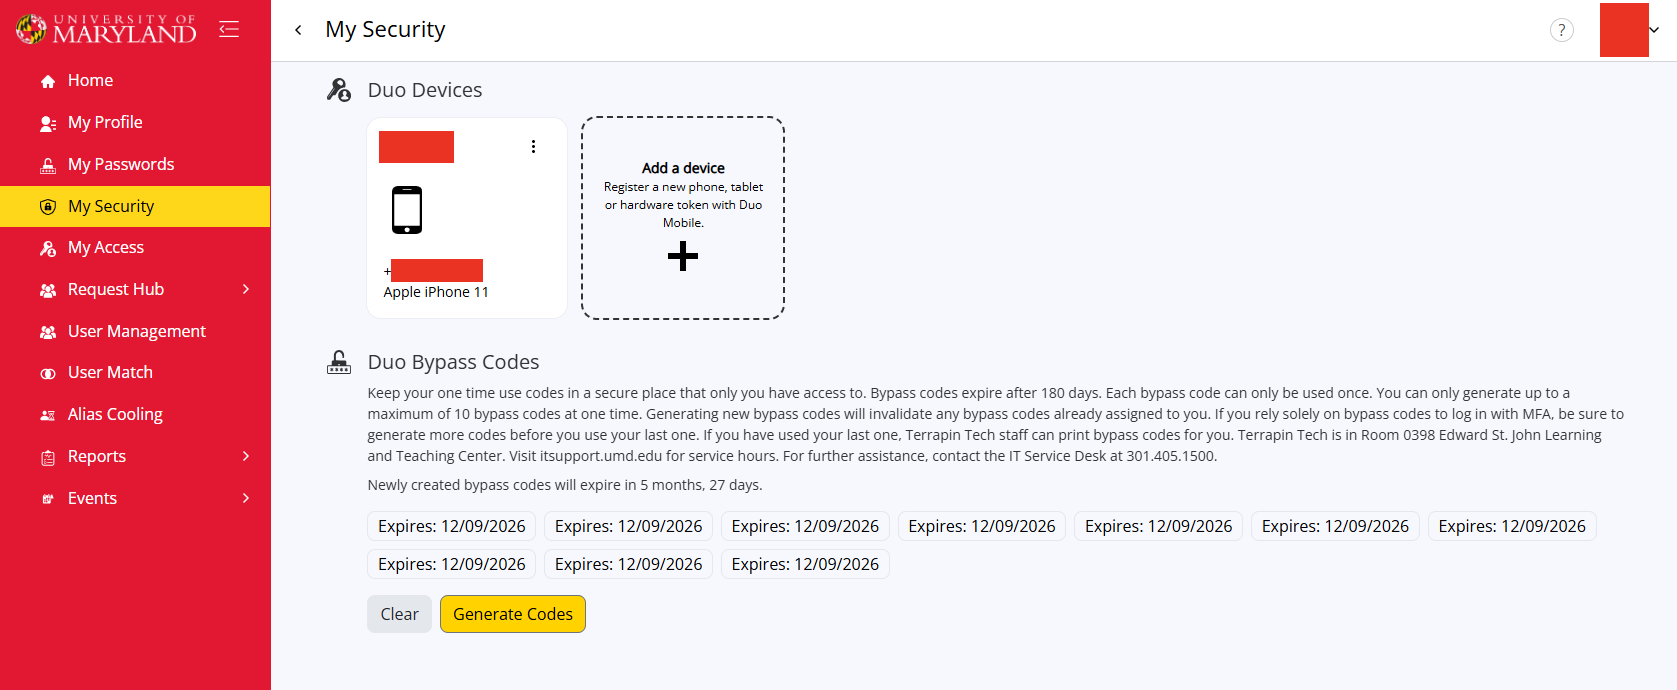Screen dimensions: 1677x690
Task: Click the Clear button
Action: 399,614
